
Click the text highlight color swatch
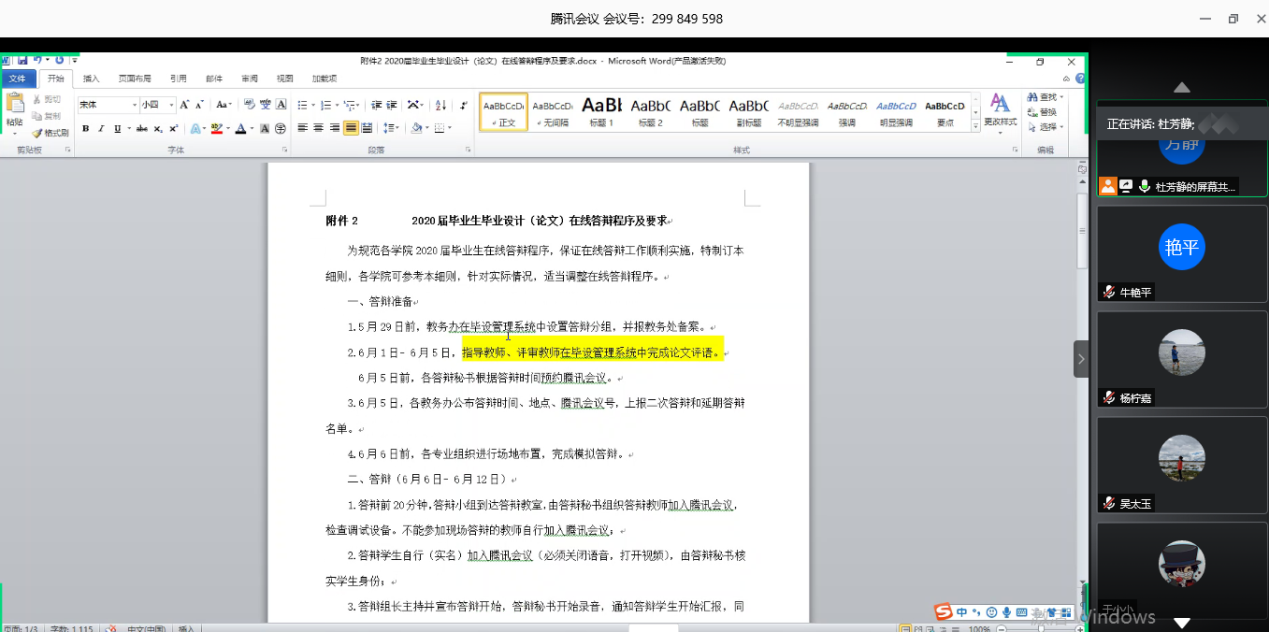click(x=217, y=129)
